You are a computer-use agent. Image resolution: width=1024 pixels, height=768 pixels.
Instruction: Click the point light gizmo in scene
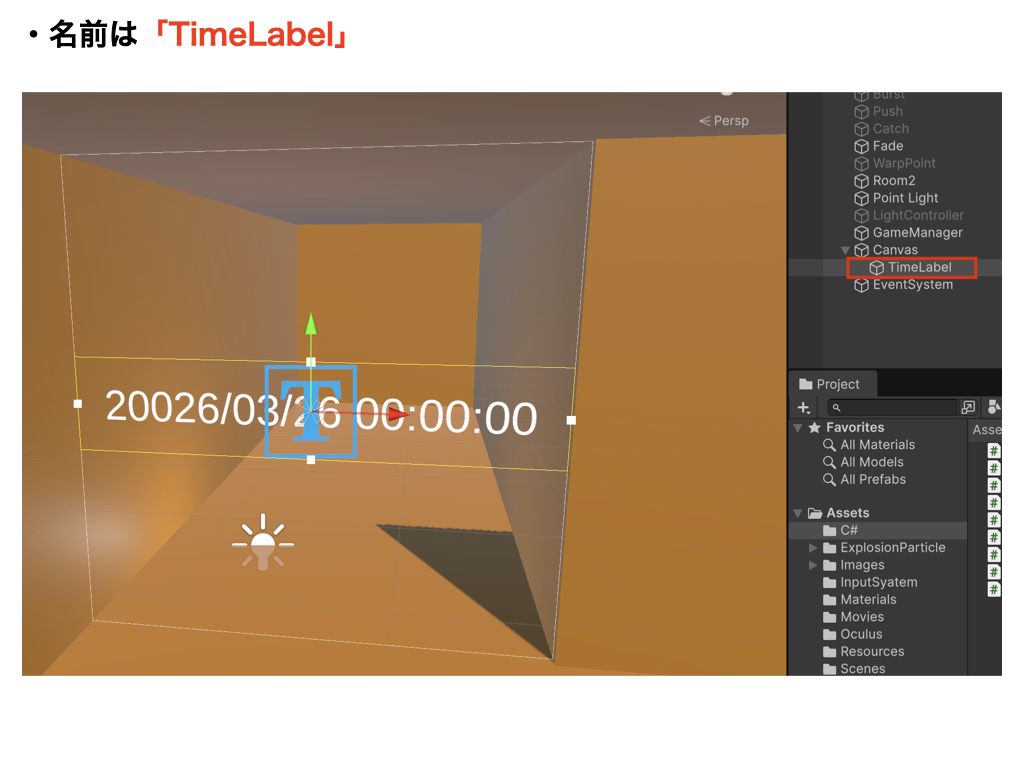pyautogui.click(x=263, y=543)
